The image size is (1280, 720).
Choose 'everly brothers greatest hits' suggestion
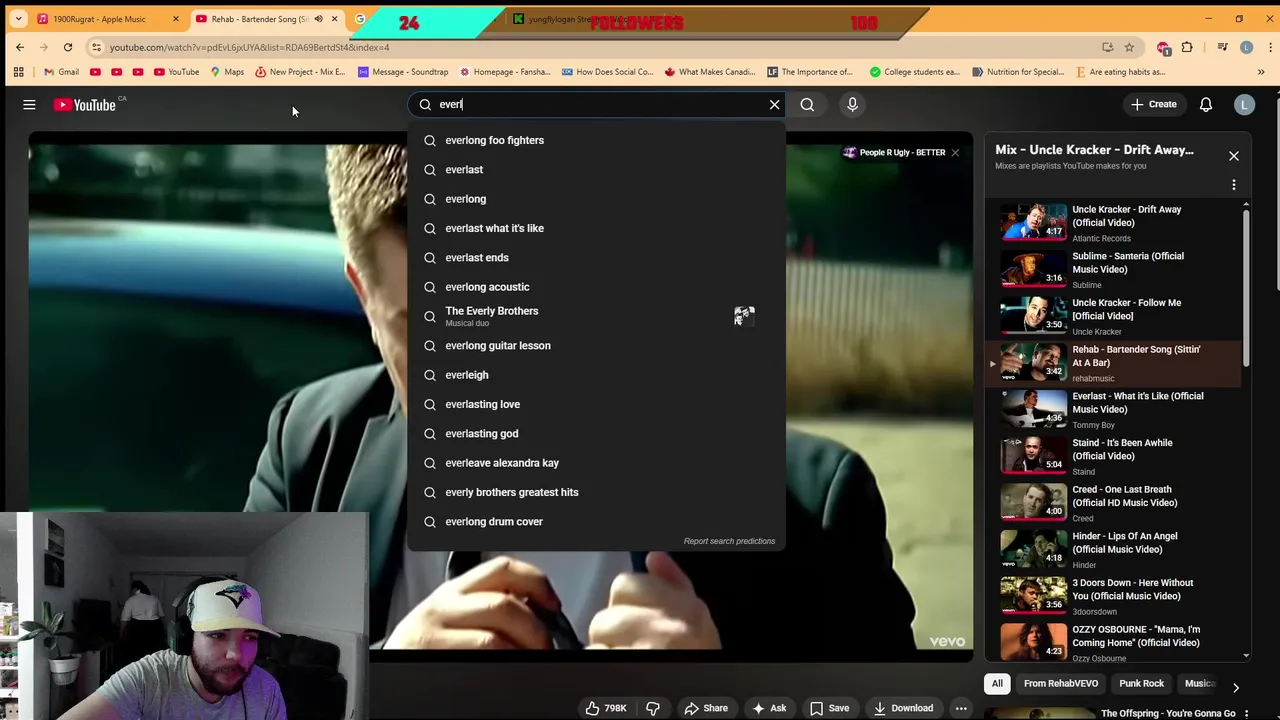(596, 492)
